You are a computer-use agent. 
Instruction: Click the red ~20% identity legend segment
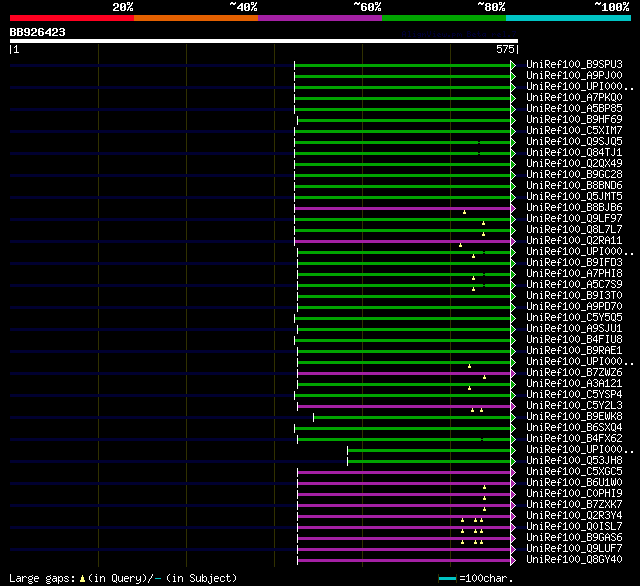(x=72, y=18)
